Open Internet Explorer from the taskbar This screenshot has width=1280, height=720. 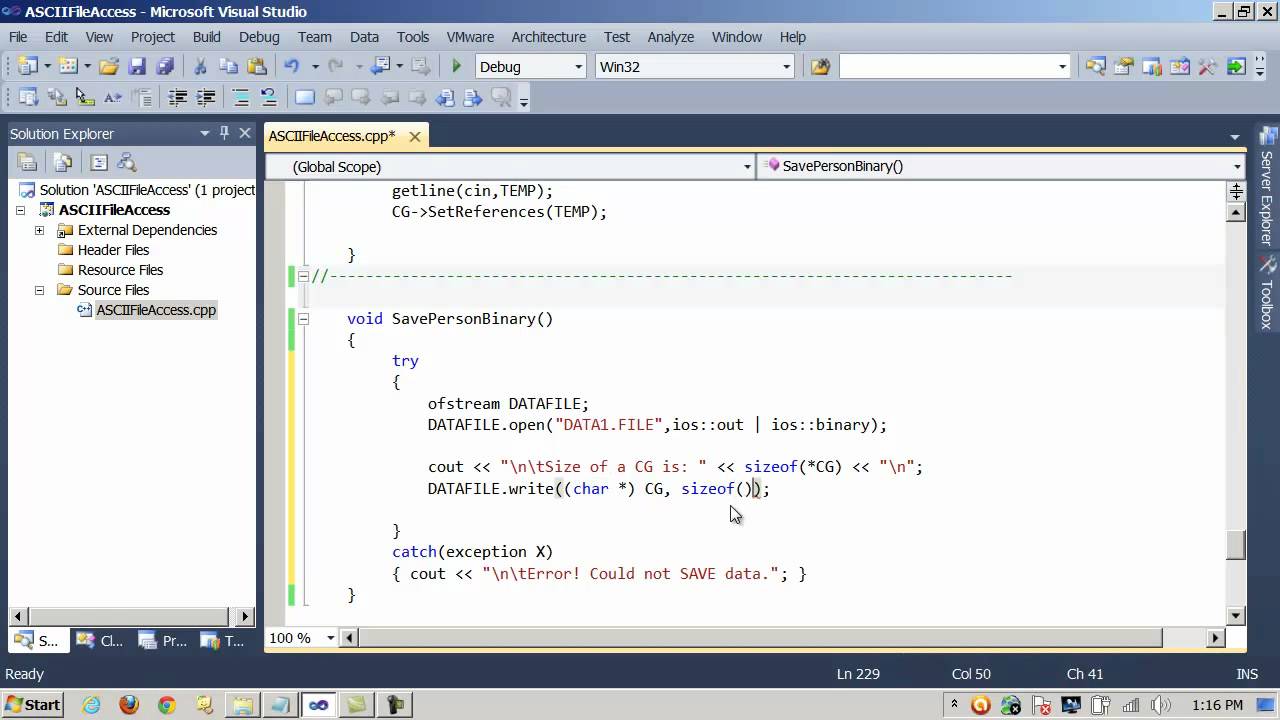(x=91, y=705)
